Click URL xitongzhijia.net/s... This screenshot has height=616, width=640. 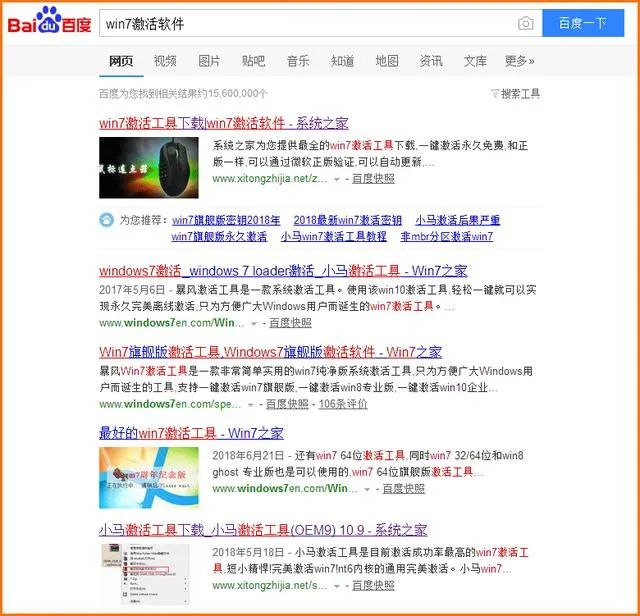point(269,585)
